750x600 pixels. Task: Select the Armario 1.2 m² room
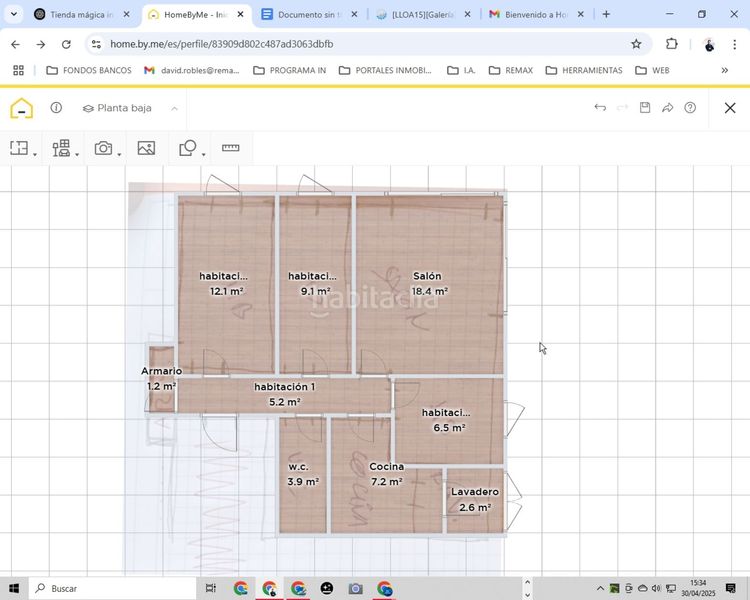(x=161, y=378)
